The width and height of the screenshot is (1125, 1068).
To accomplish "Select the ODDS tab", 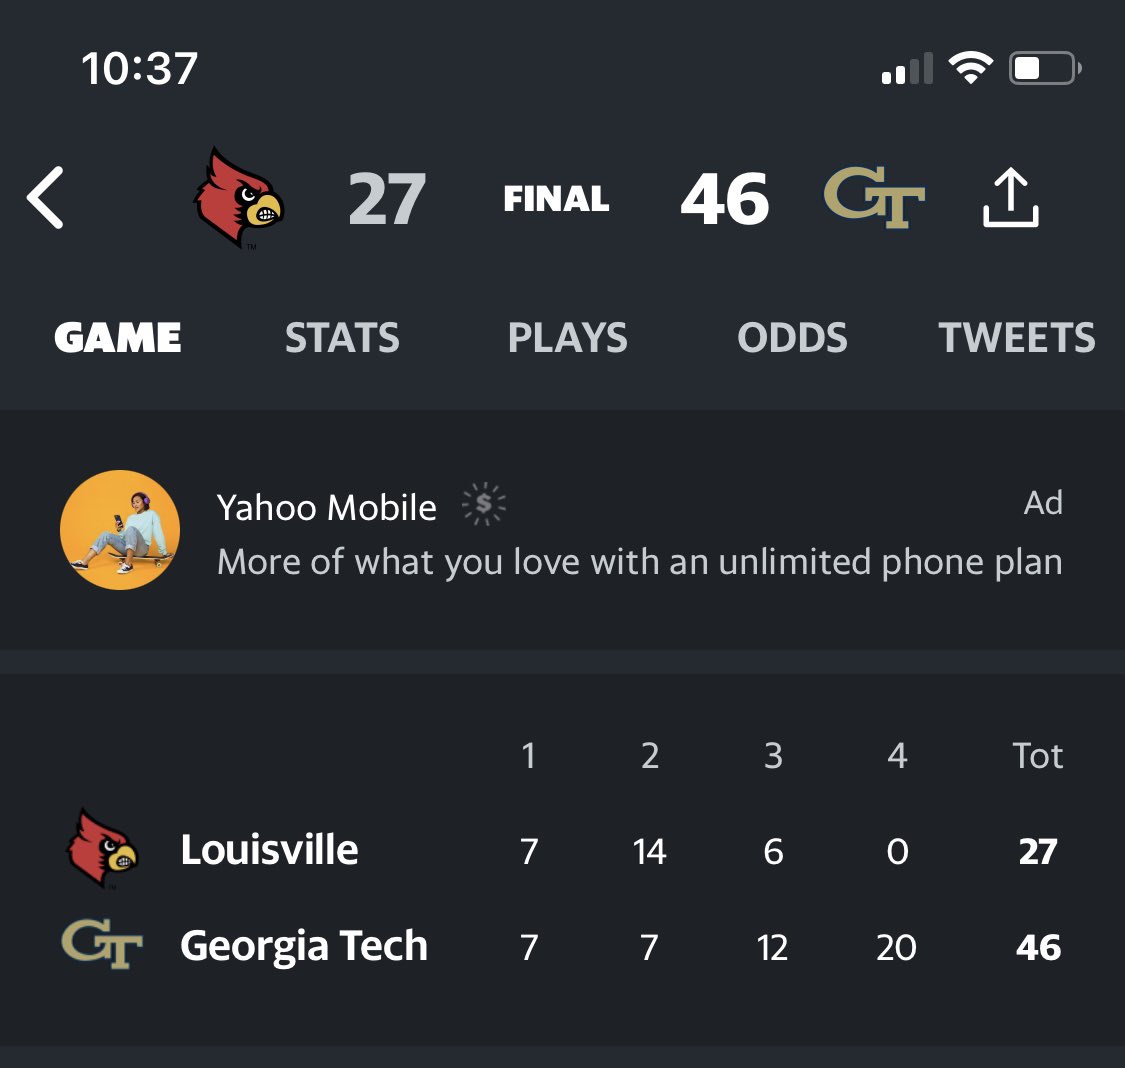I will point(792,338).
